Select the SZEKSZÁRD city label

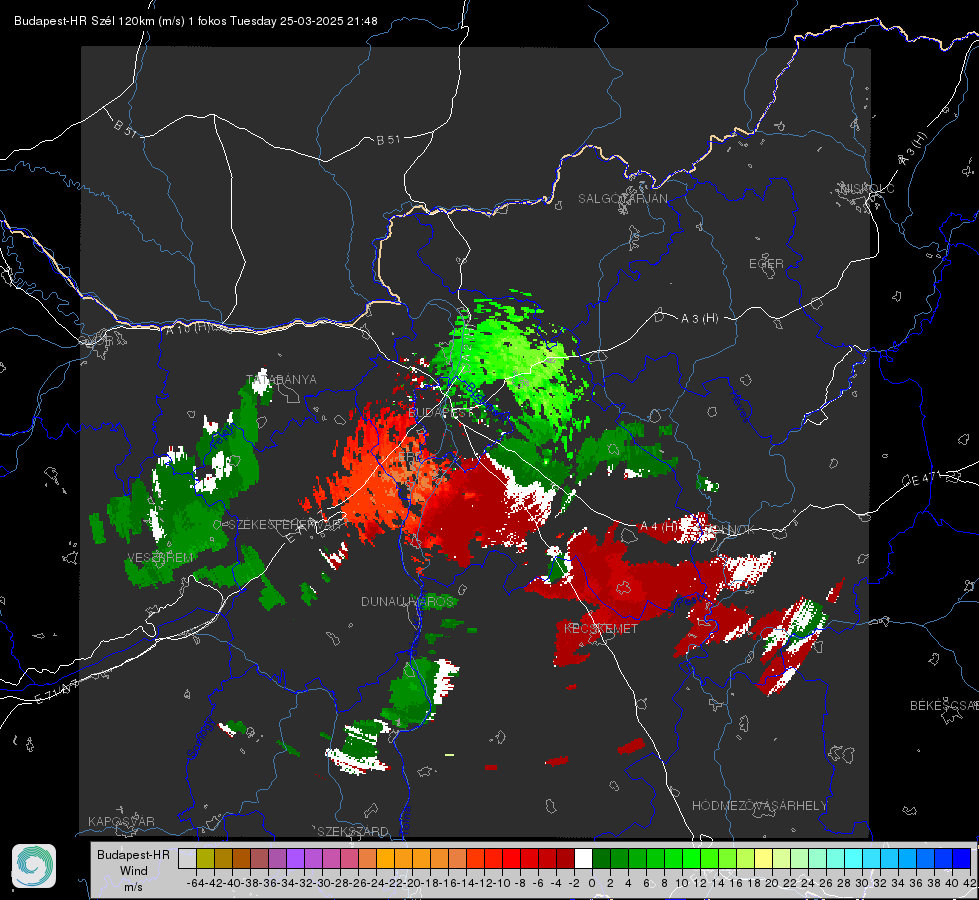(353, 831)
